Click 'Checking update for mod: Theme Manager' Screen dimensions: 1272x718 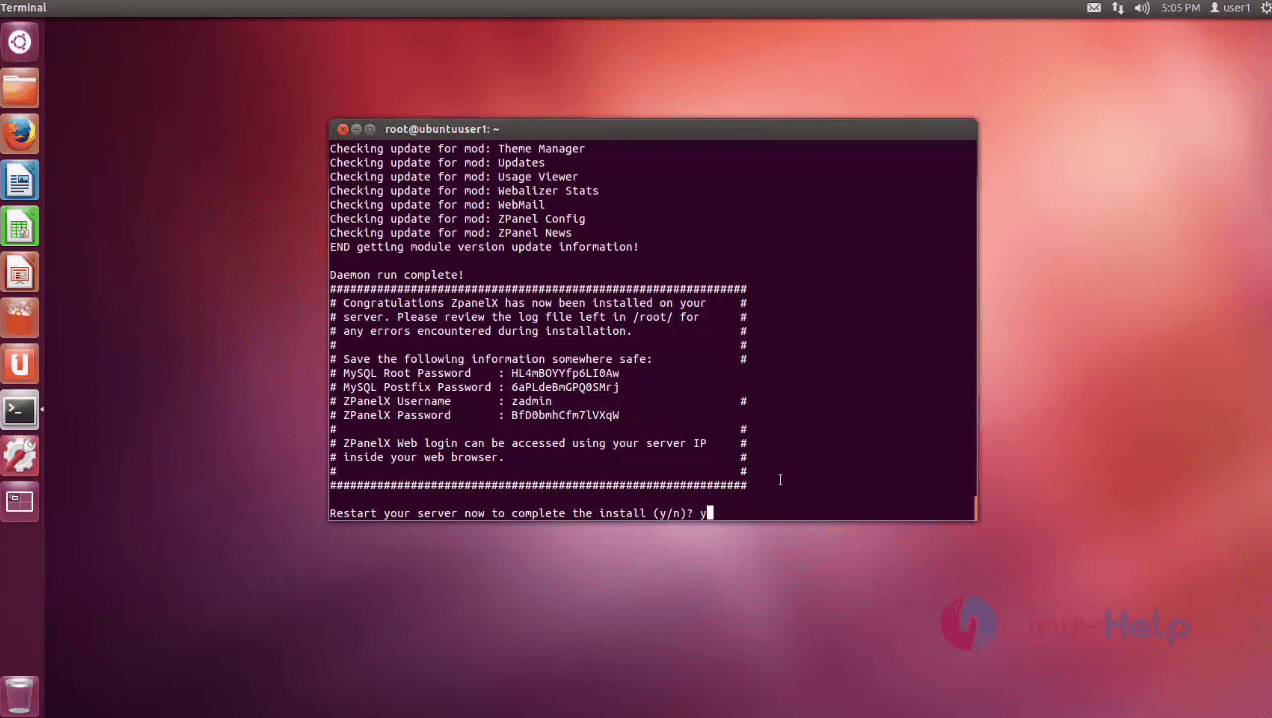tap(457, 149)
